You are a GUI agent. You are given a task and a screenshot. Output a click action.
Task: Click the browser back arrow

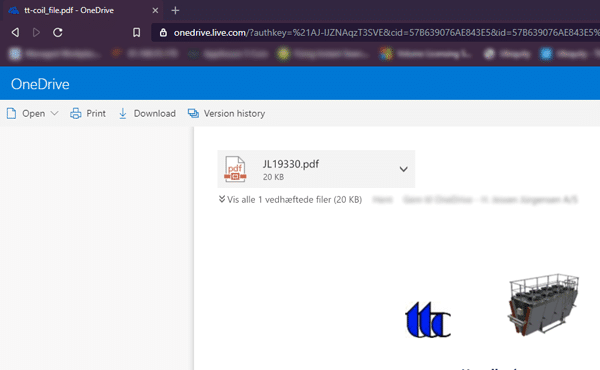point(15,33)
